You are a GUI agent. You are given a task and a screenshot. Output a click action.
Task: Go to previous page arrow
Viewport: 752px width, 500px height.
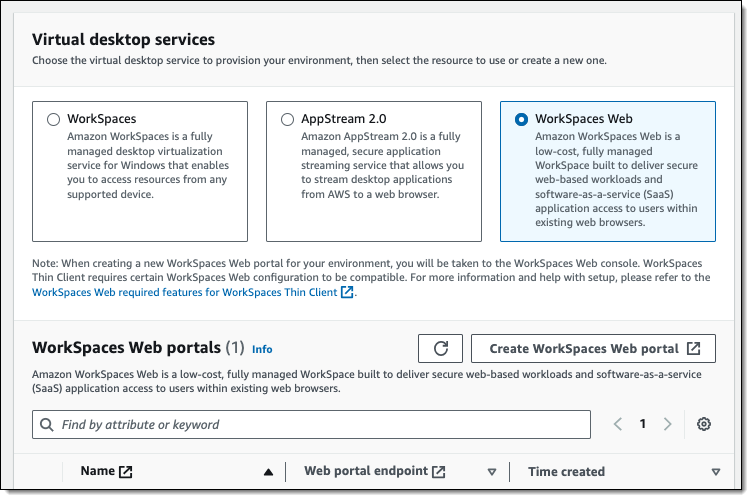[618, 424]
